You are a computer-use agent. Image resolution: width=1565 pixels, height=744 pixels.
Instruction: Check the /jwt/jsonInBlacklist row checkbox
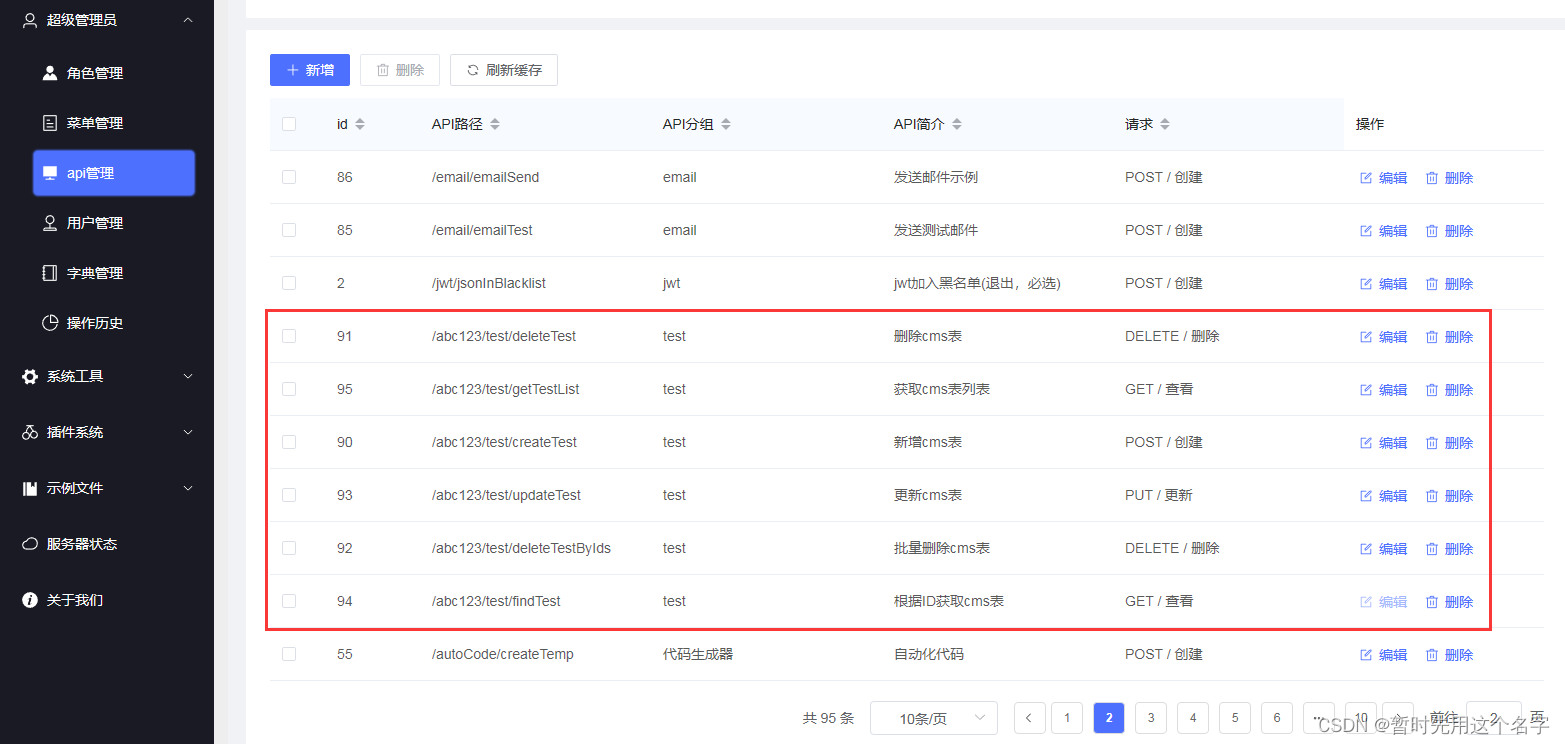click(289, 283)
